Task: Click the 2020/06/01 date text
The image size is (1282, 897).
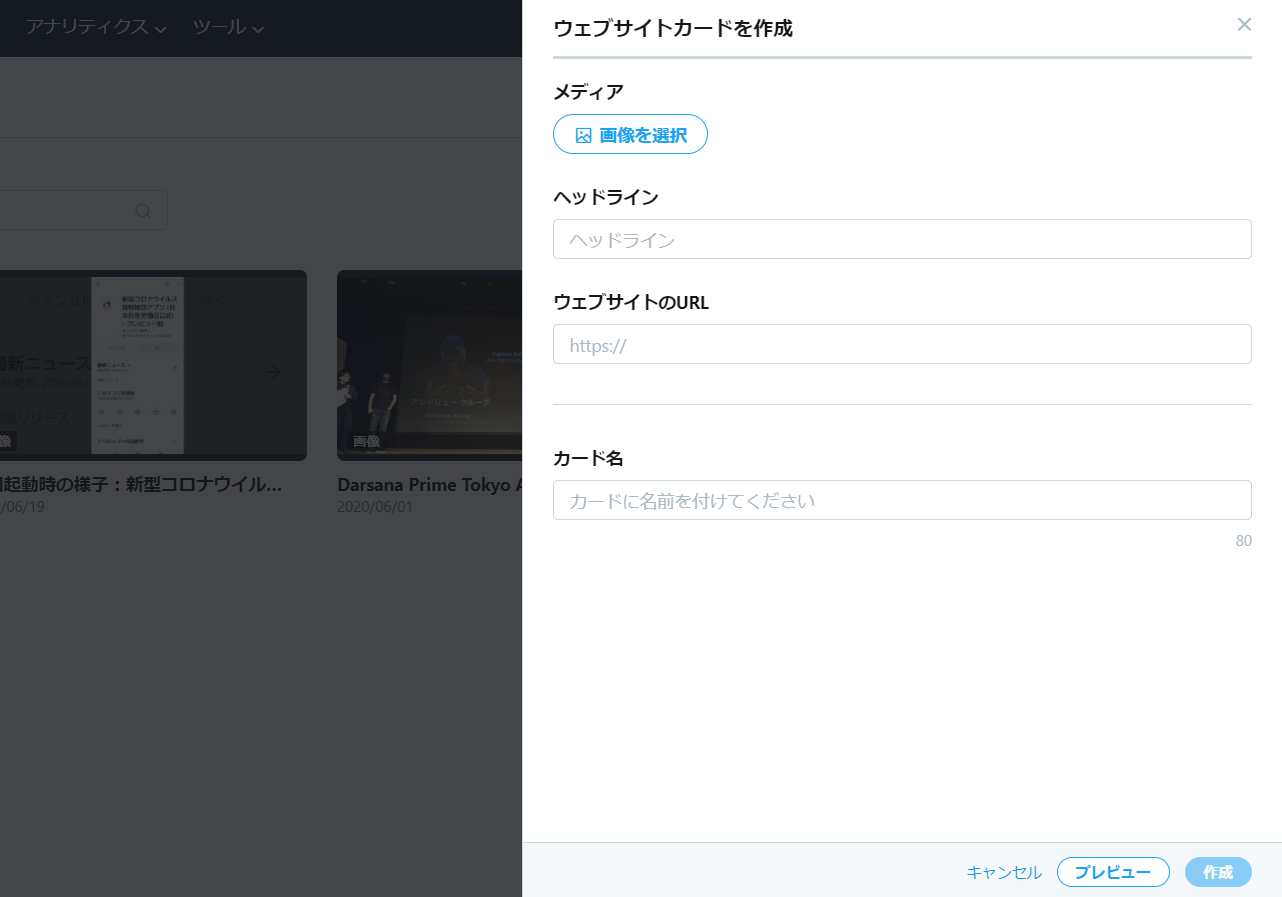Action: pos(375,507)
